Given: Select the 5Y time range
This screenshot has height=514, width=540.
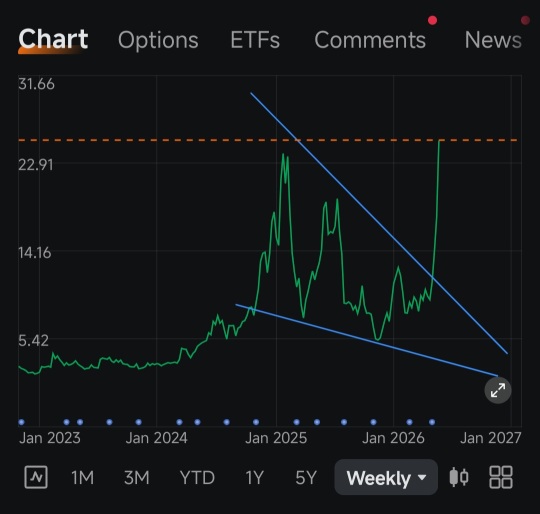Looking at the screenshot, I should pos(306,478).
